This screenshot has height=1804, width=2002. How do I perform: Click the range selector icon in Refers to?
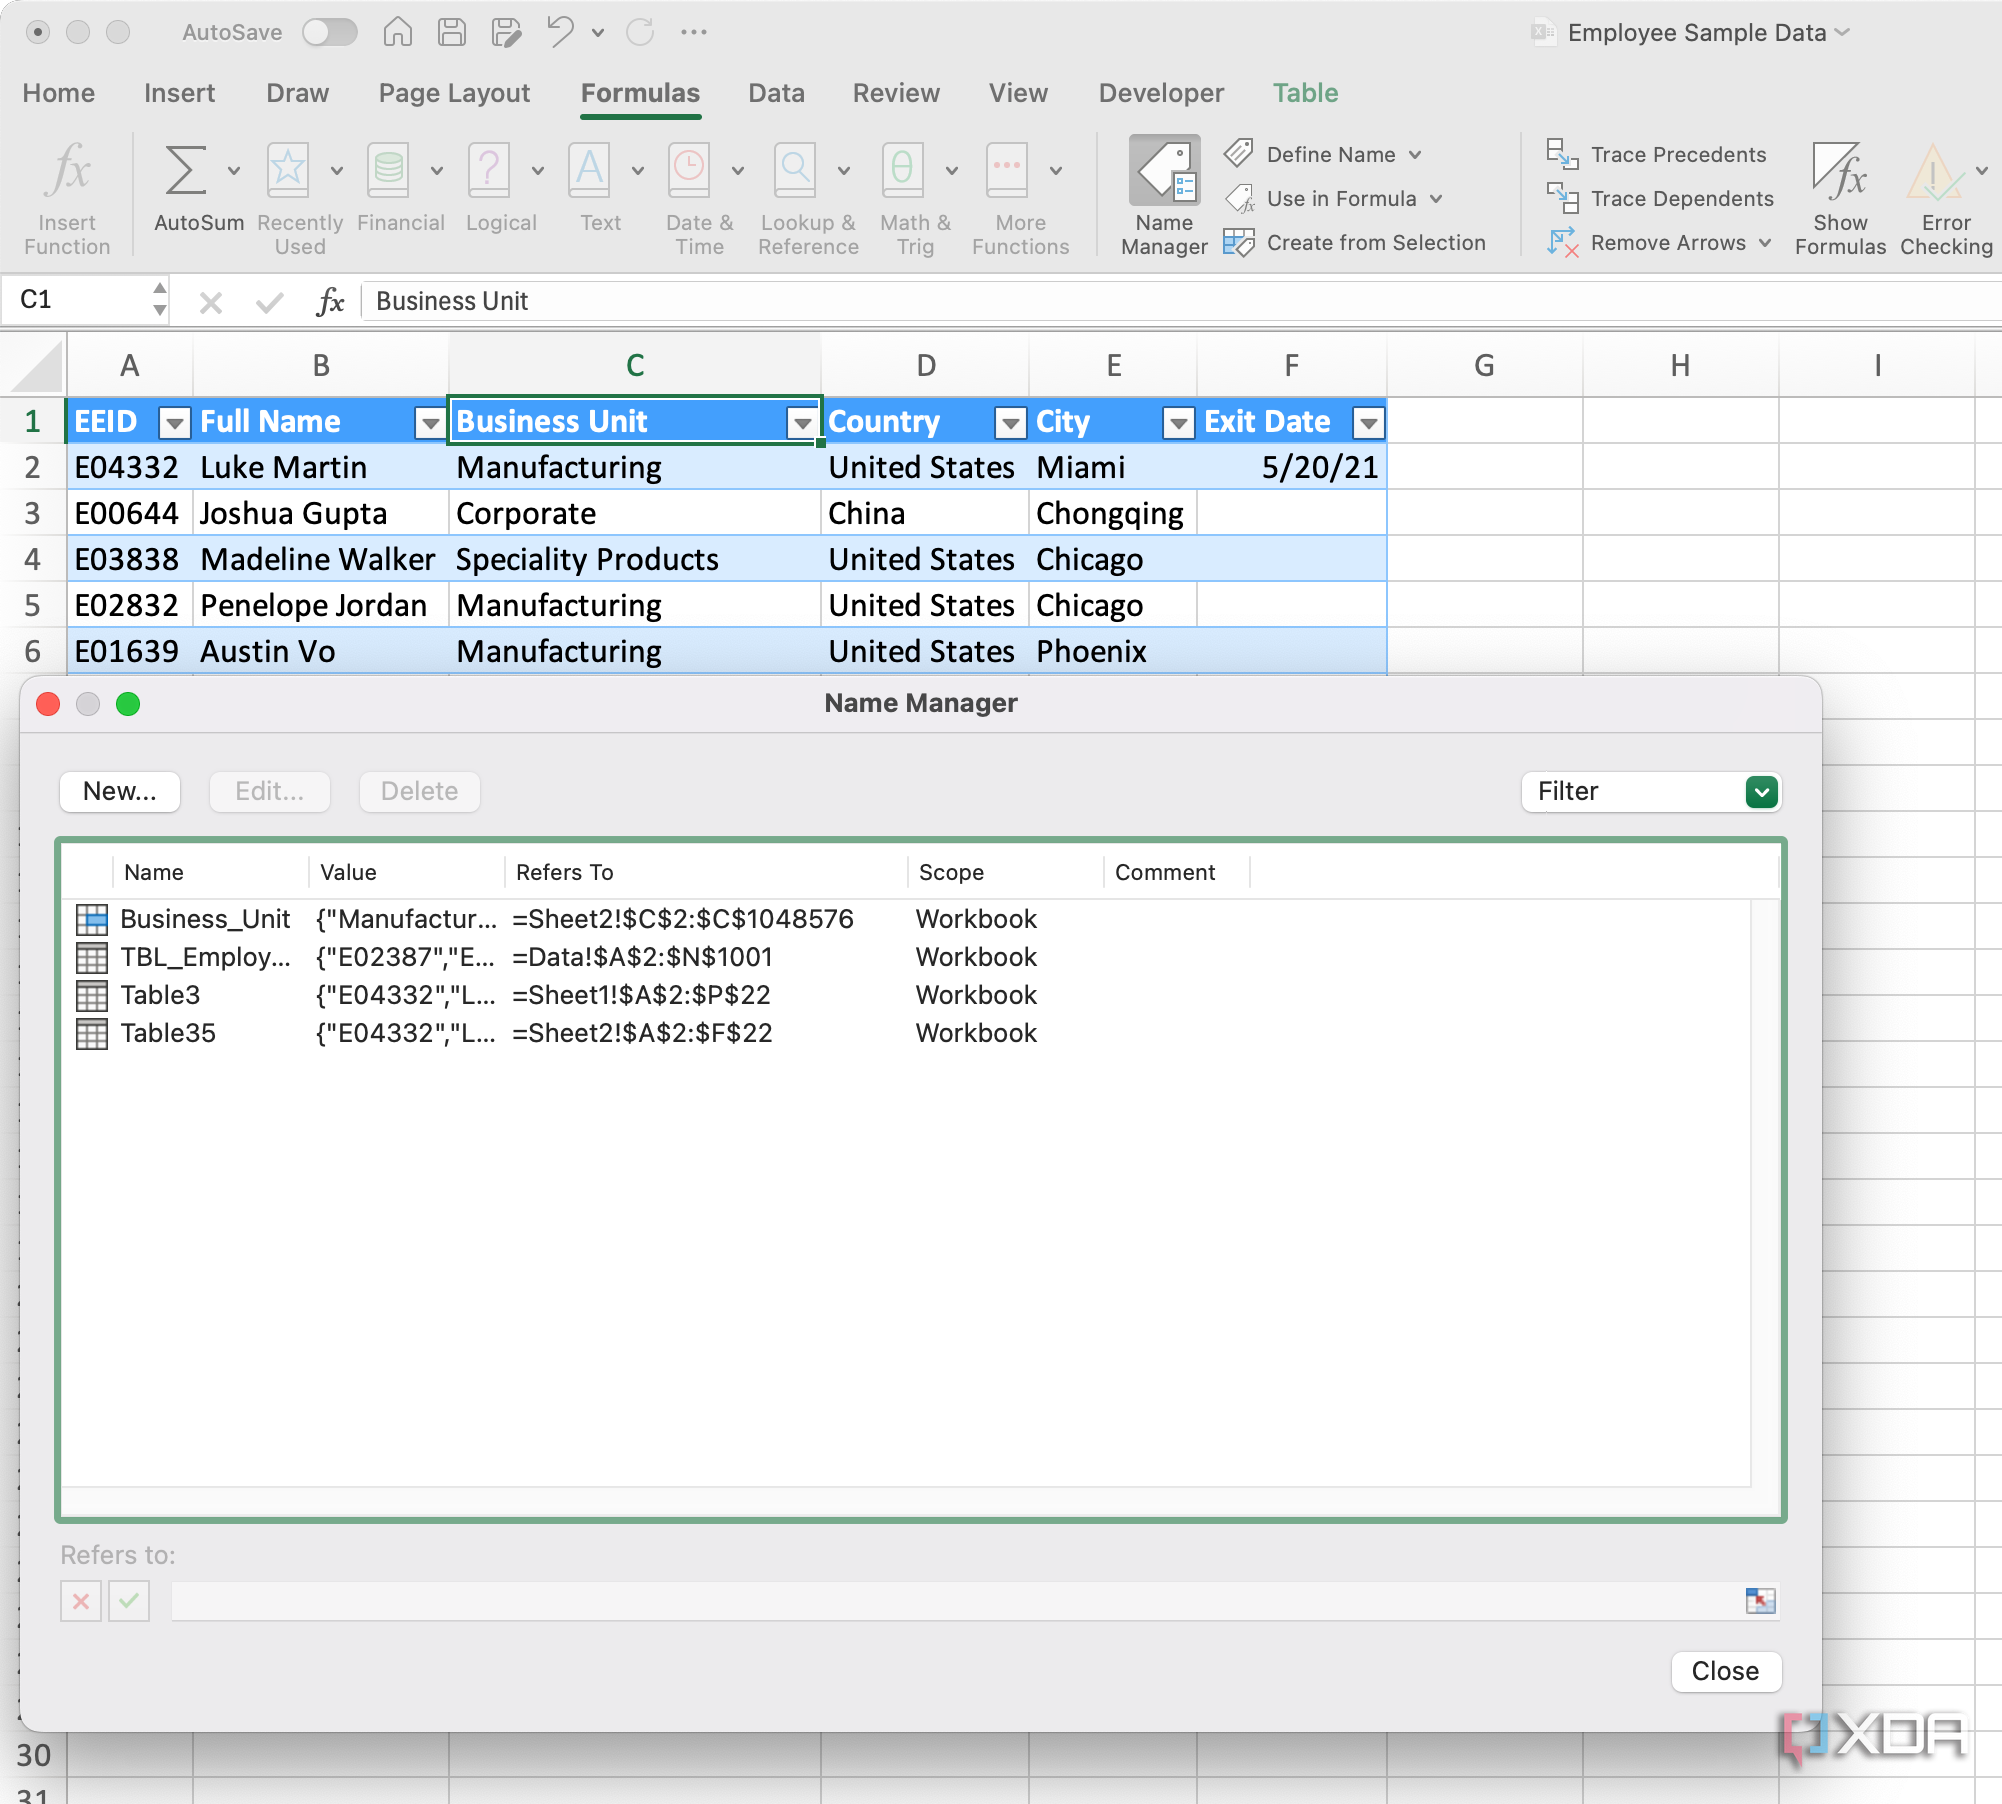coord(1760,1600)
